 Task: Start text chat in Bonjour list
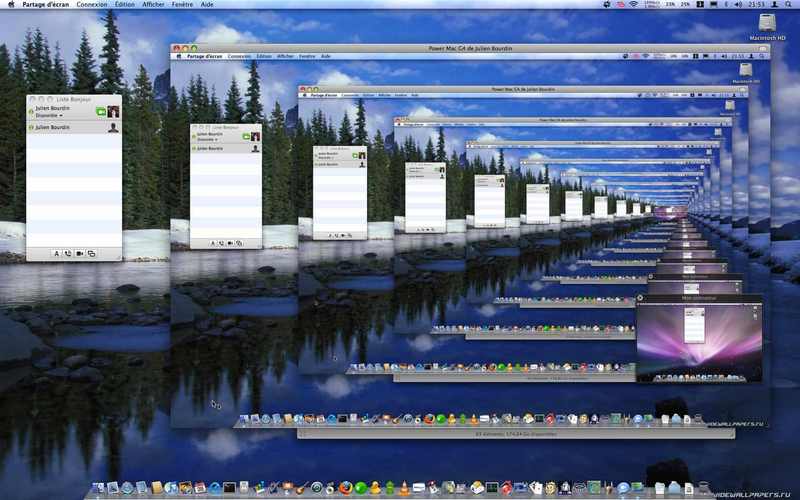pyautogui.click(x=56, y=254)
